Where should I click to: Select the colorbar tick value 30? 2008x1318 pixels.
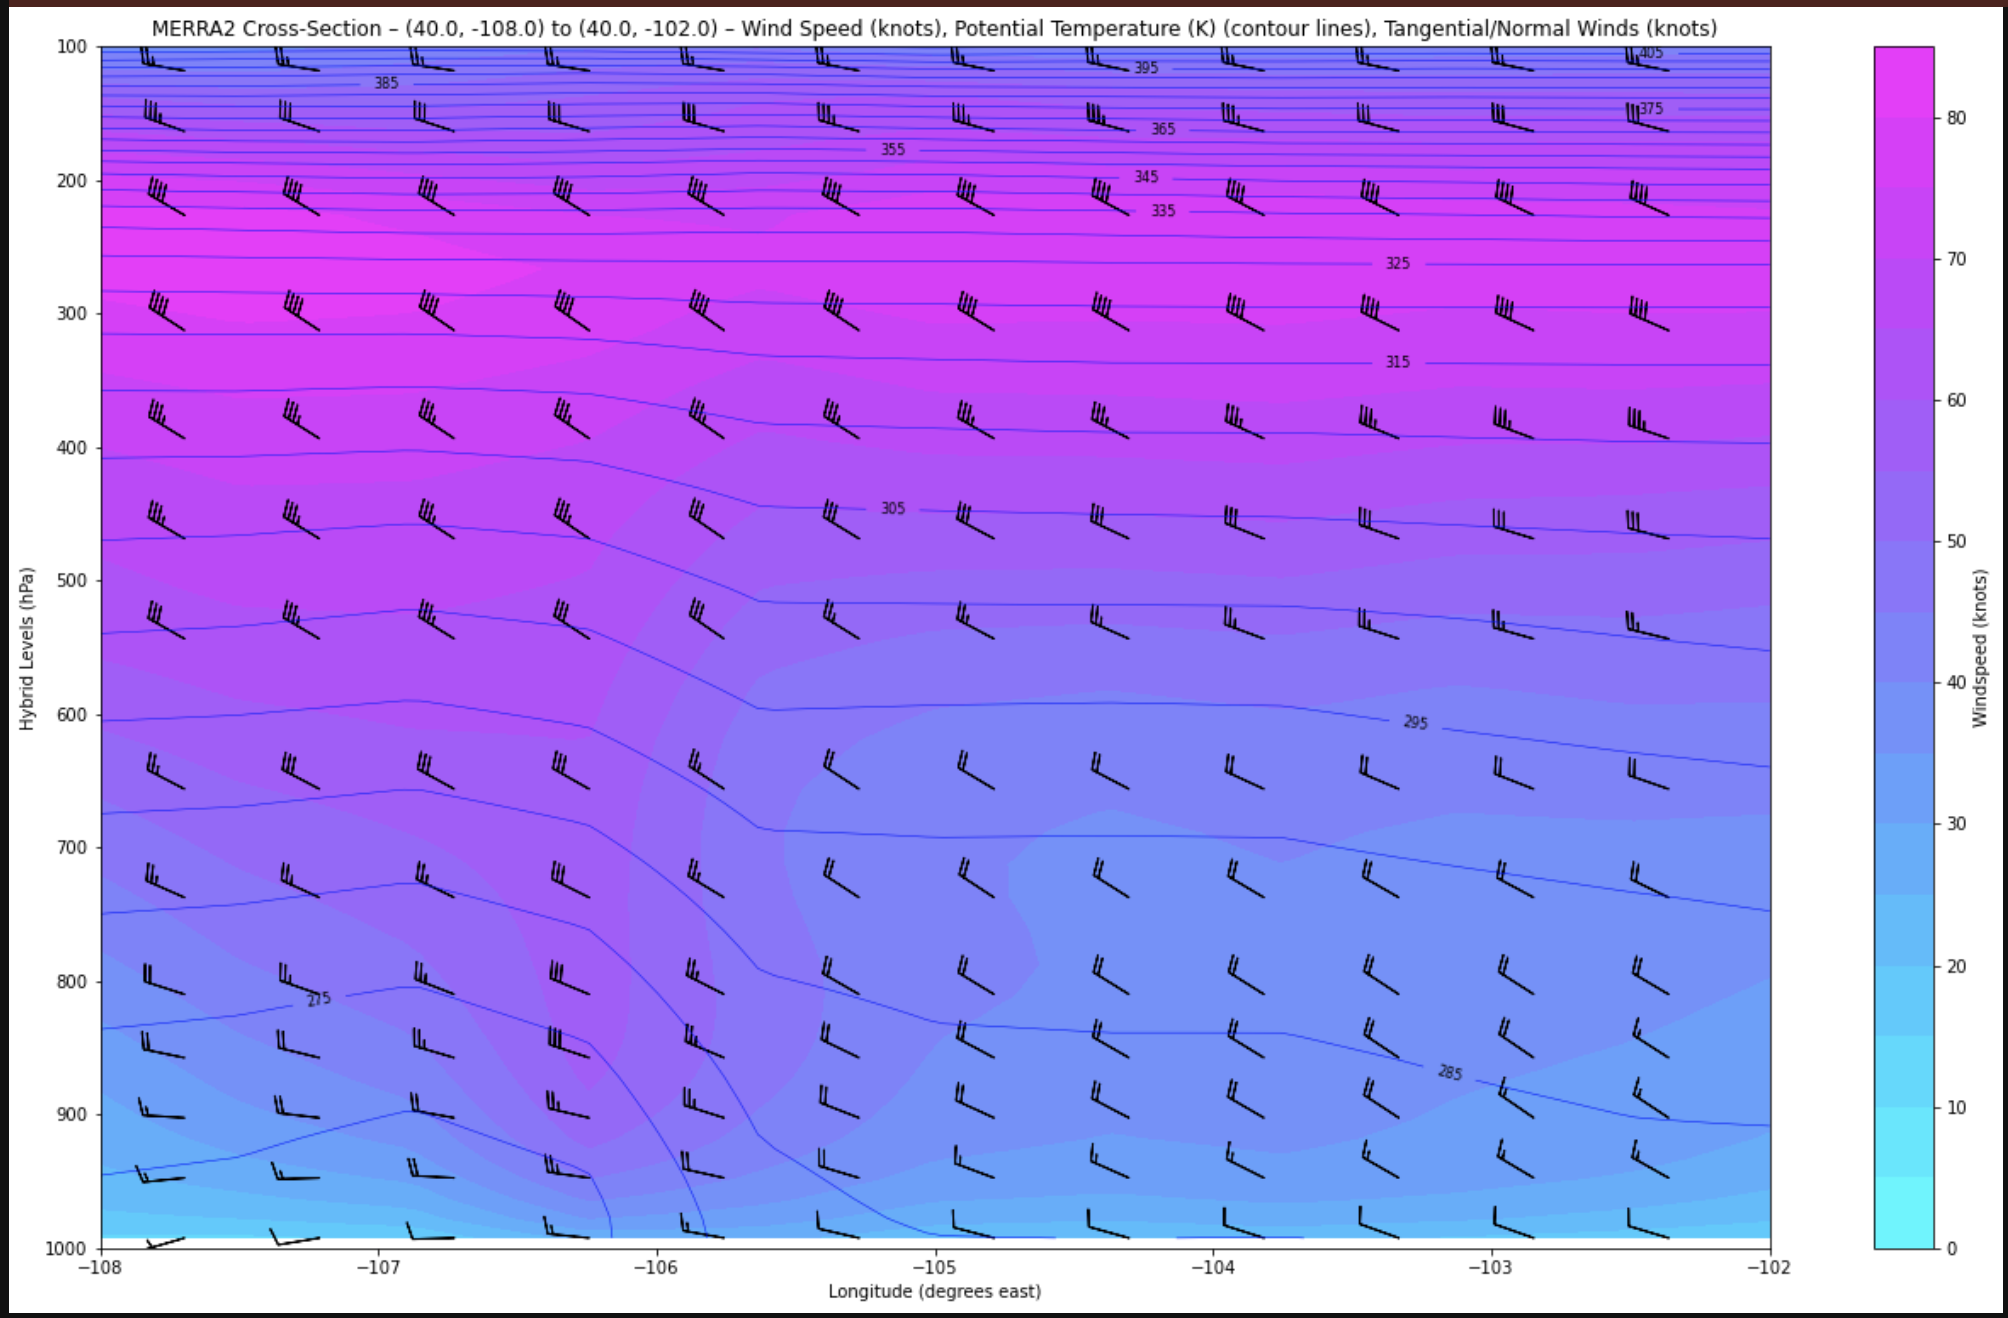click(x=1956, y=824)
